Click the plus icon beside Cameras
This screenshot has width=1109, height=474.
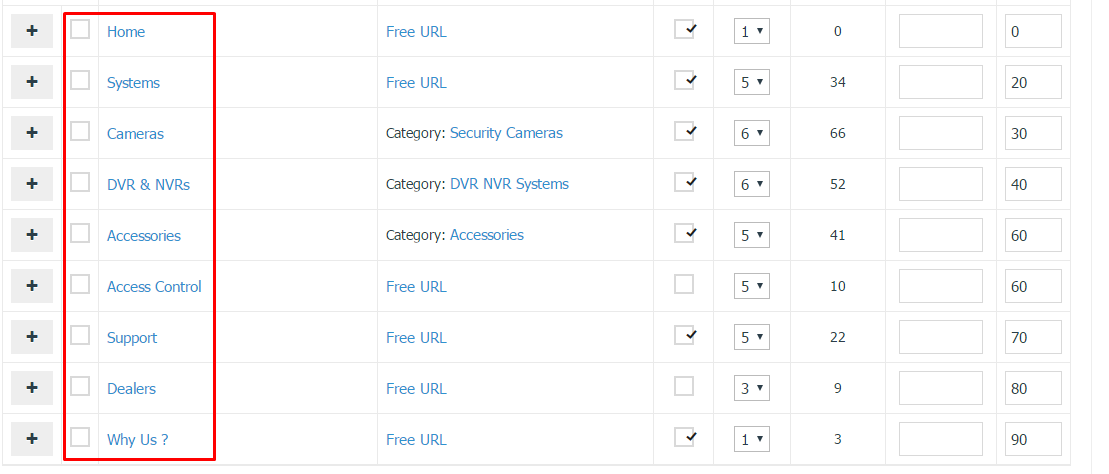pyautogui.click(x=32, y=133)
